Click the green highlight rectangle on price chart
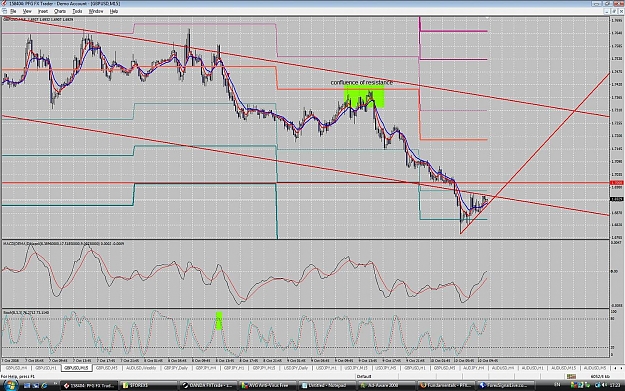This screenshot has height=391, width=625. pos(364,96)
